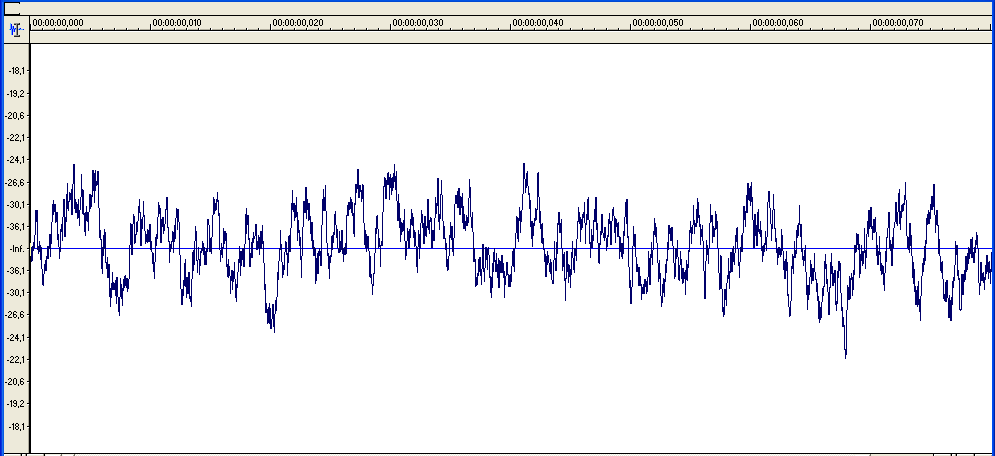
Task: Click the -24,1 label above the -Inf. line
Action: coord(17,160)
